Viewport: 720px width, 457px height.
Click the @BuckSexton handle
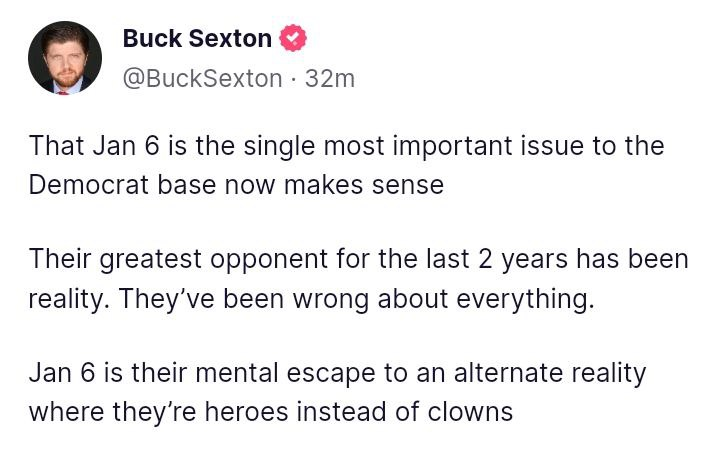tap(202, 78)
